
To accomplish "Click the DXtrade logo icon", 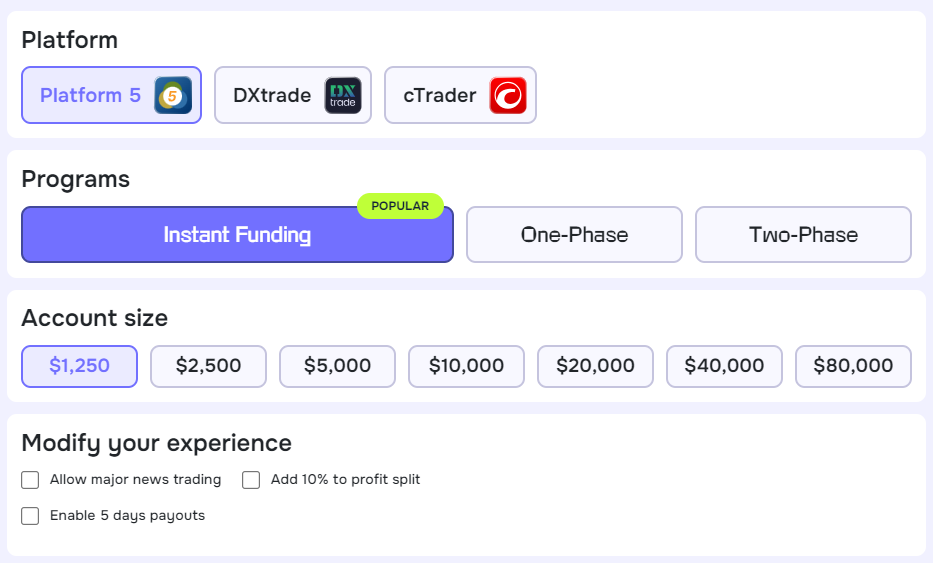I will (x=343, y=96).
